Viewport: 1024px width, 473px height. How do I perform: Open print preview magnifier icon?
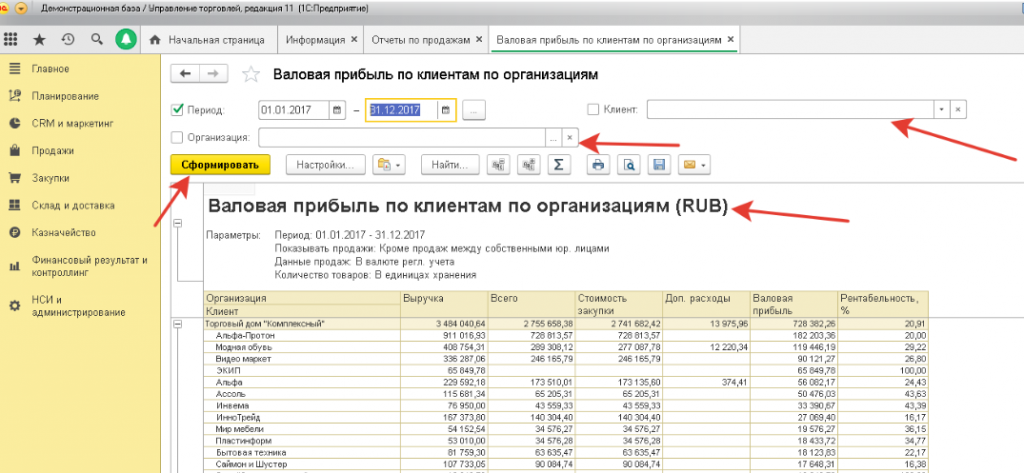click(628, 165)
